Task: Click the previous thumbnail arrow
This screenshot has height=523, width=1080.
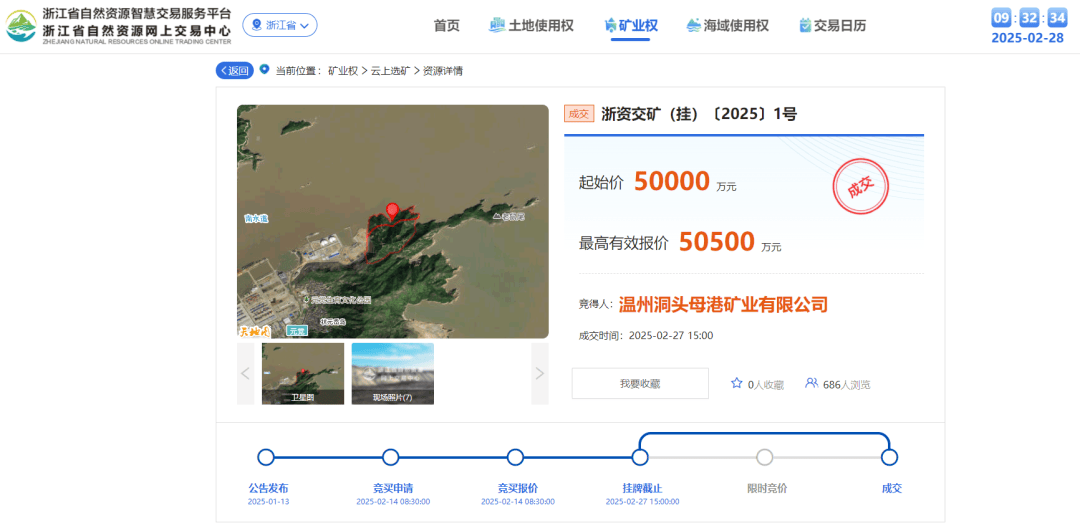Action: [x=245, y=373]
